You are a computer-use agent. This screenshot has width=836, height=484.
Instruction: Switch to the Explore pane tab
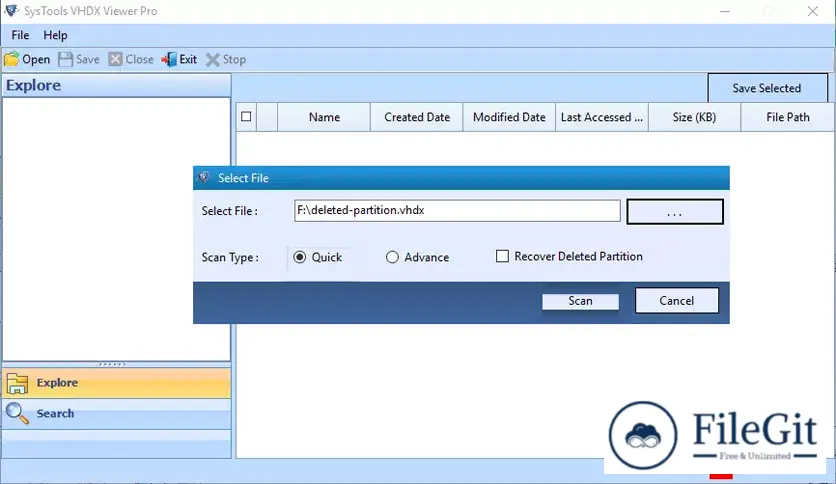[x=117, y=383]
